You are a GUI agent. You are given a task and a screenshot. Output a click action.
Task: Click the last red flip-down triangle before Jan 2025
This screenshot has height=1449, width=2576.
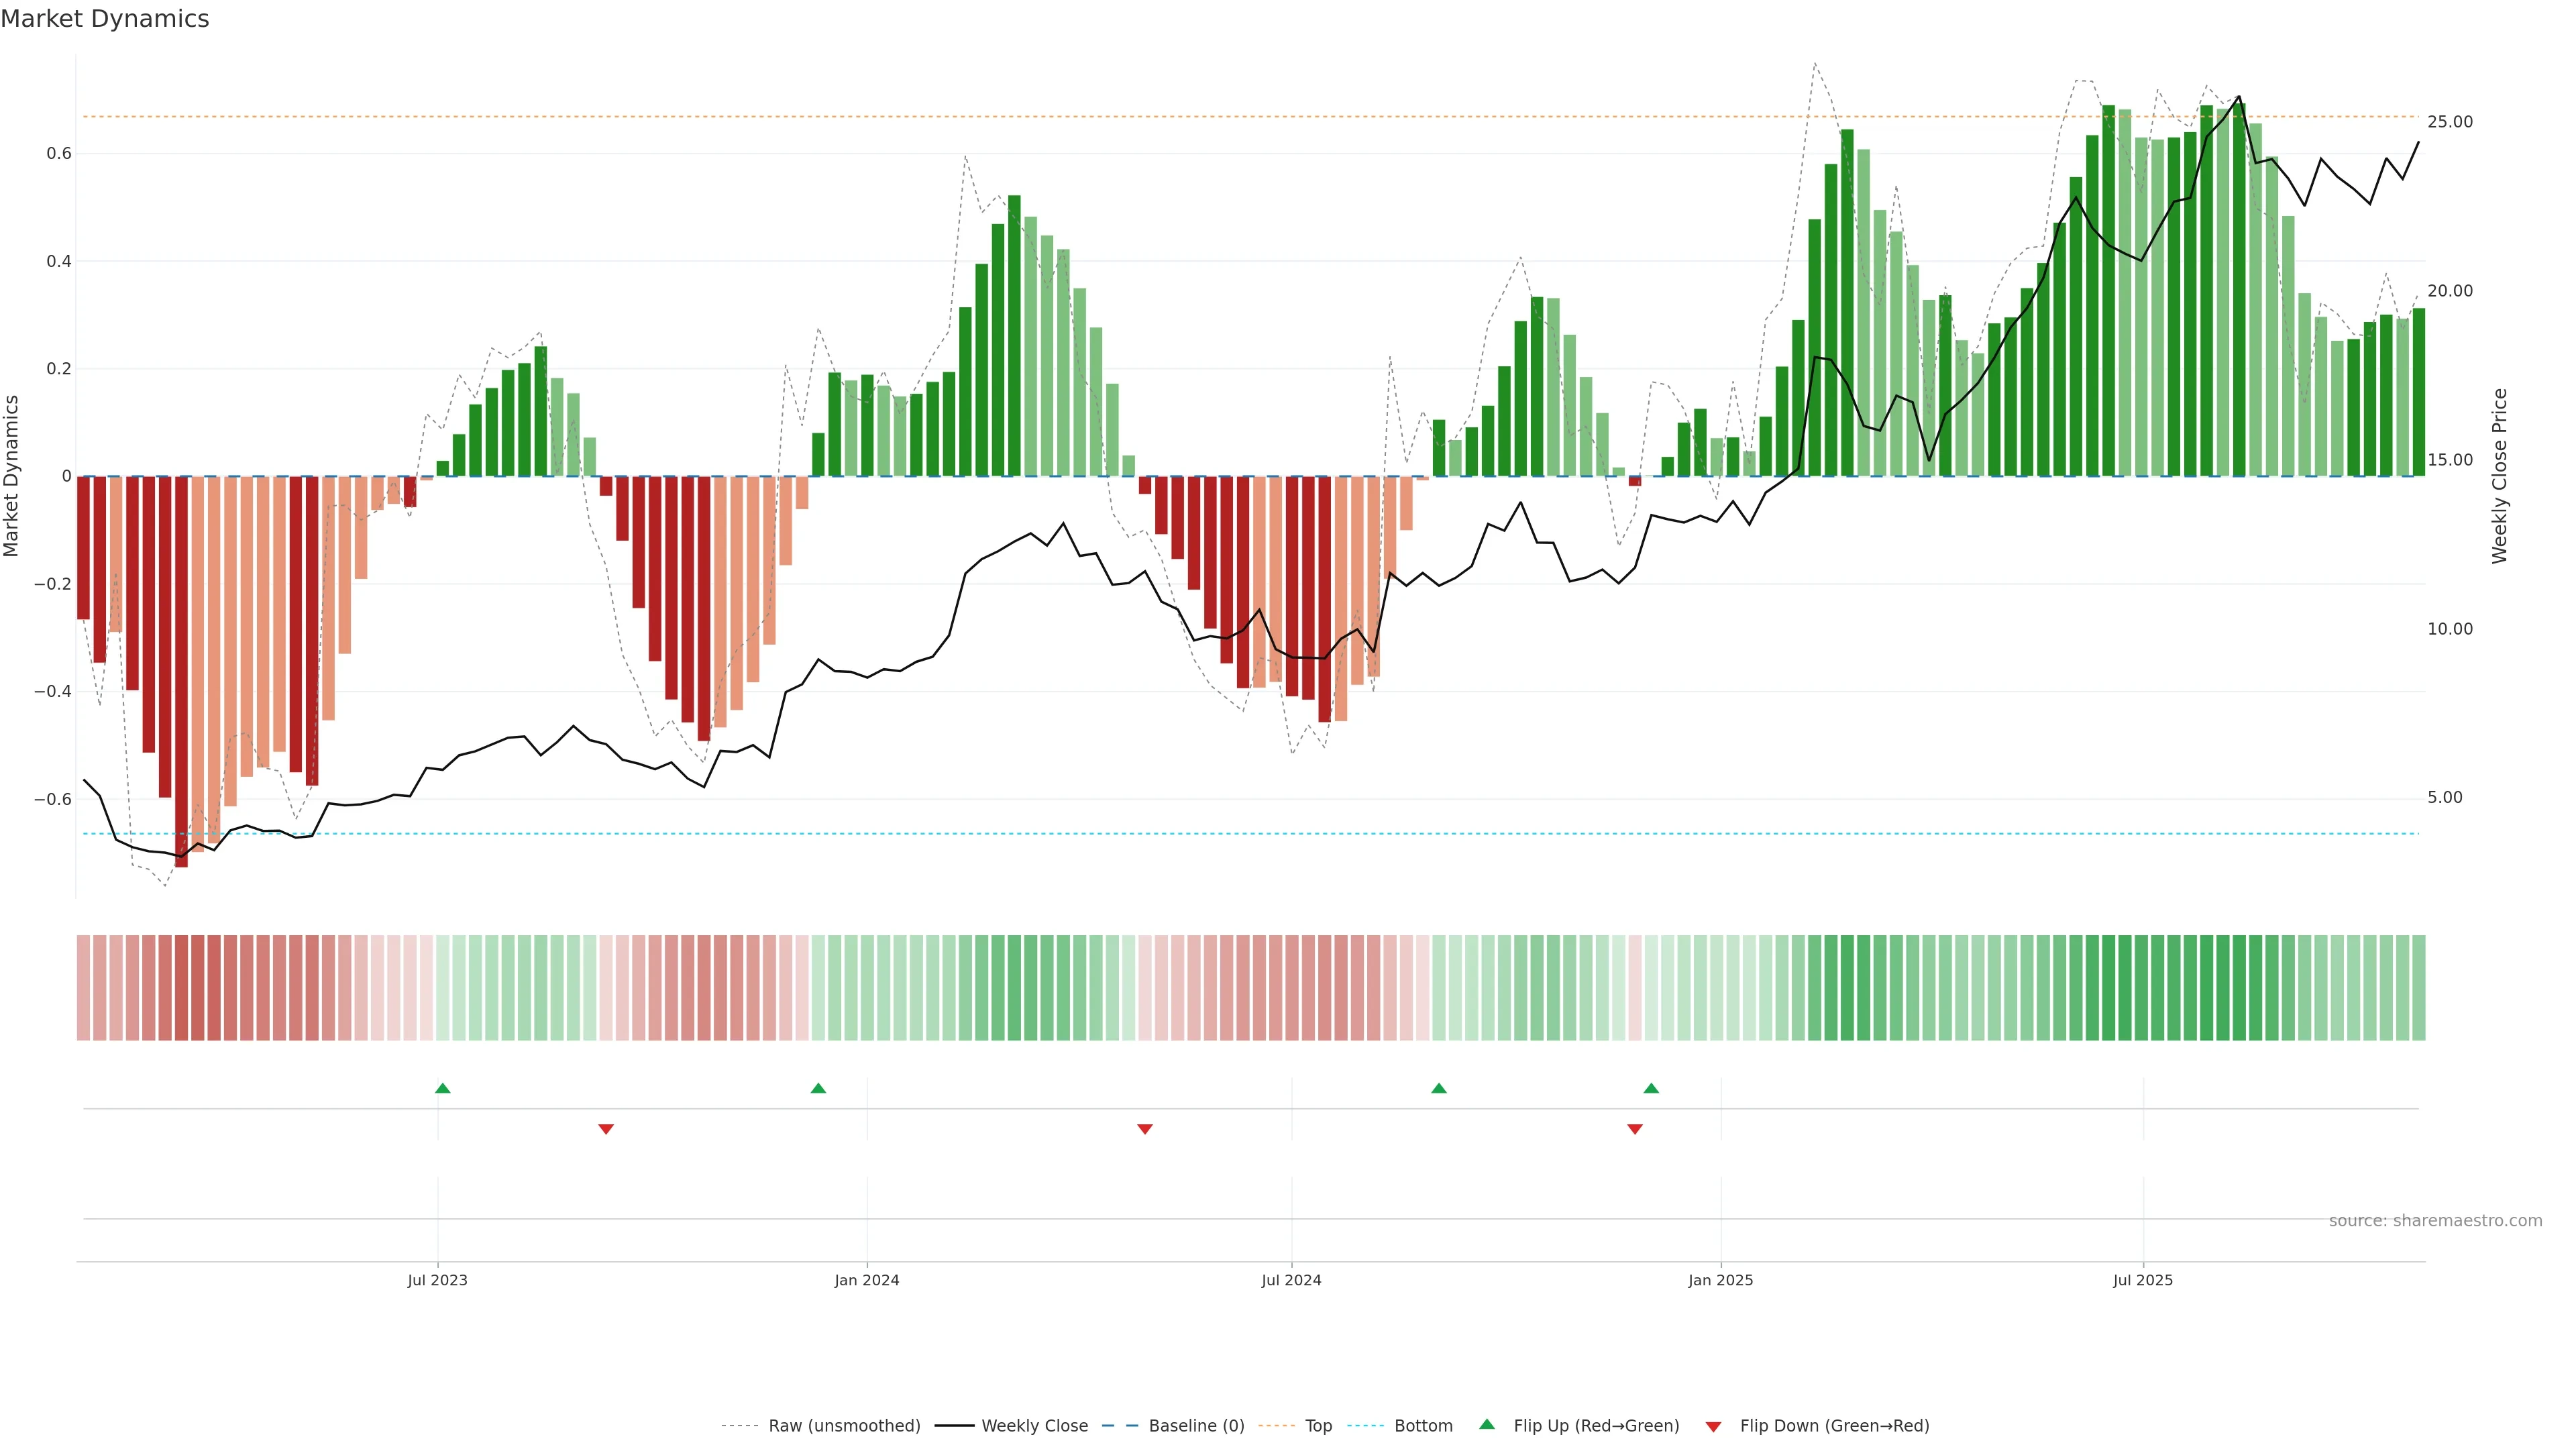[1635, 1129]
